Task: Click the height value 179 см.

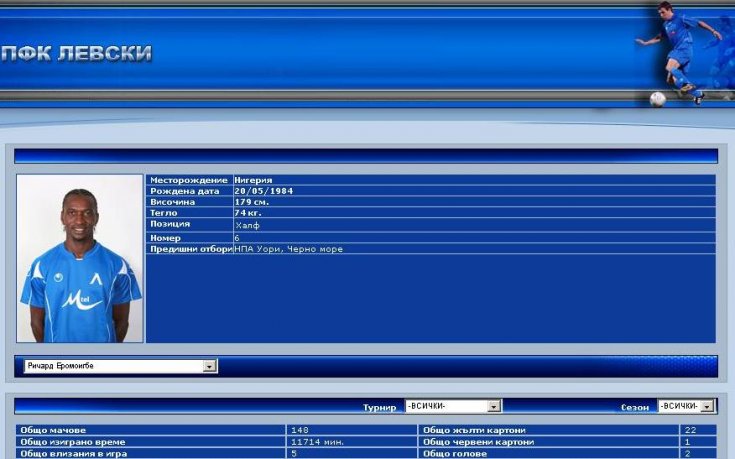Action: pyautogui.click(x=252, y=202)
